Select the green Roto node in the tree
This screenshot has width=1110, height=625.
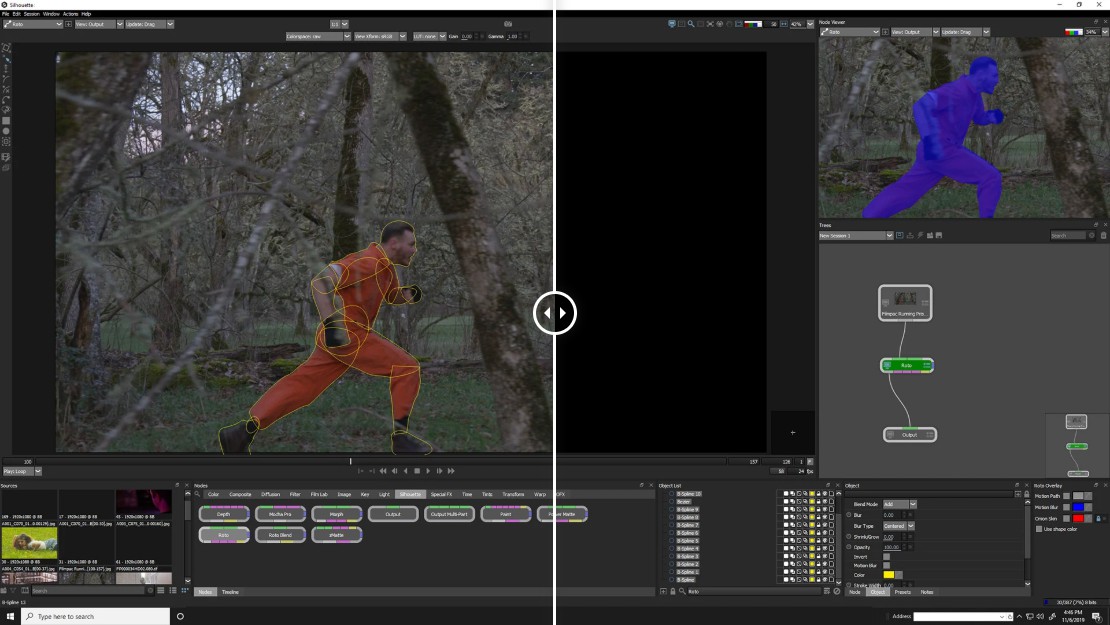907,365
